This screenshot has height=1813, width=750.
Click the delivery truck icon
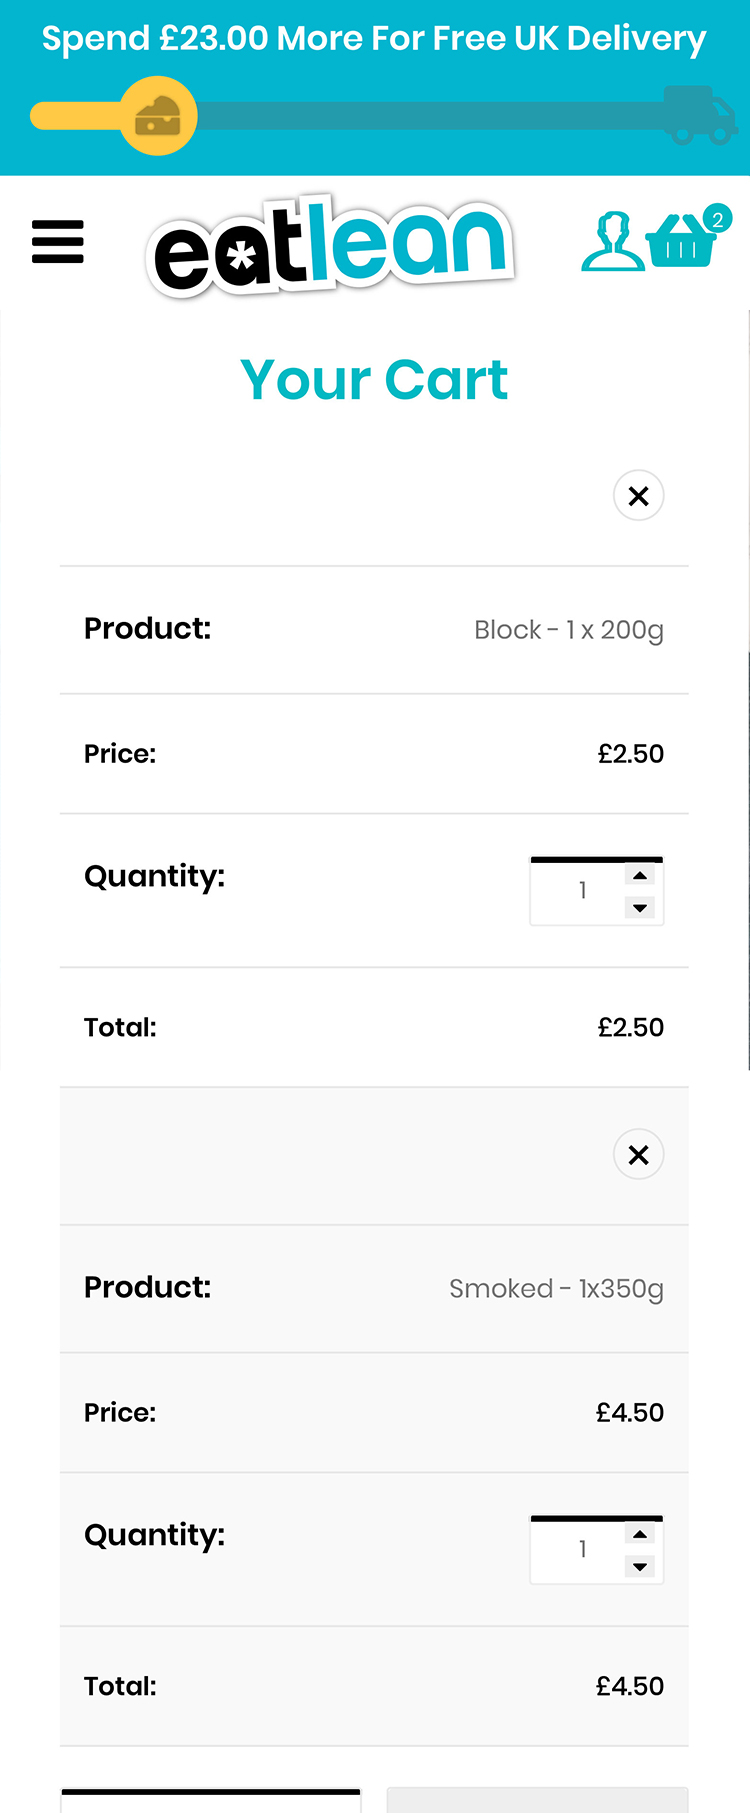pyautogui.click(x=700, y=115)
